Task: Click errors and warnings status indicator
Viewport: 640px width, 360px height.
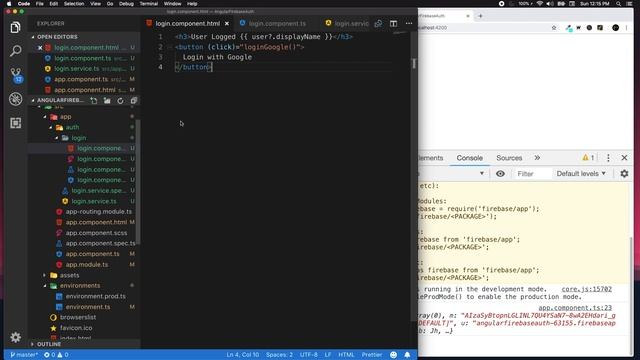Action: click(x=56, y=355)
